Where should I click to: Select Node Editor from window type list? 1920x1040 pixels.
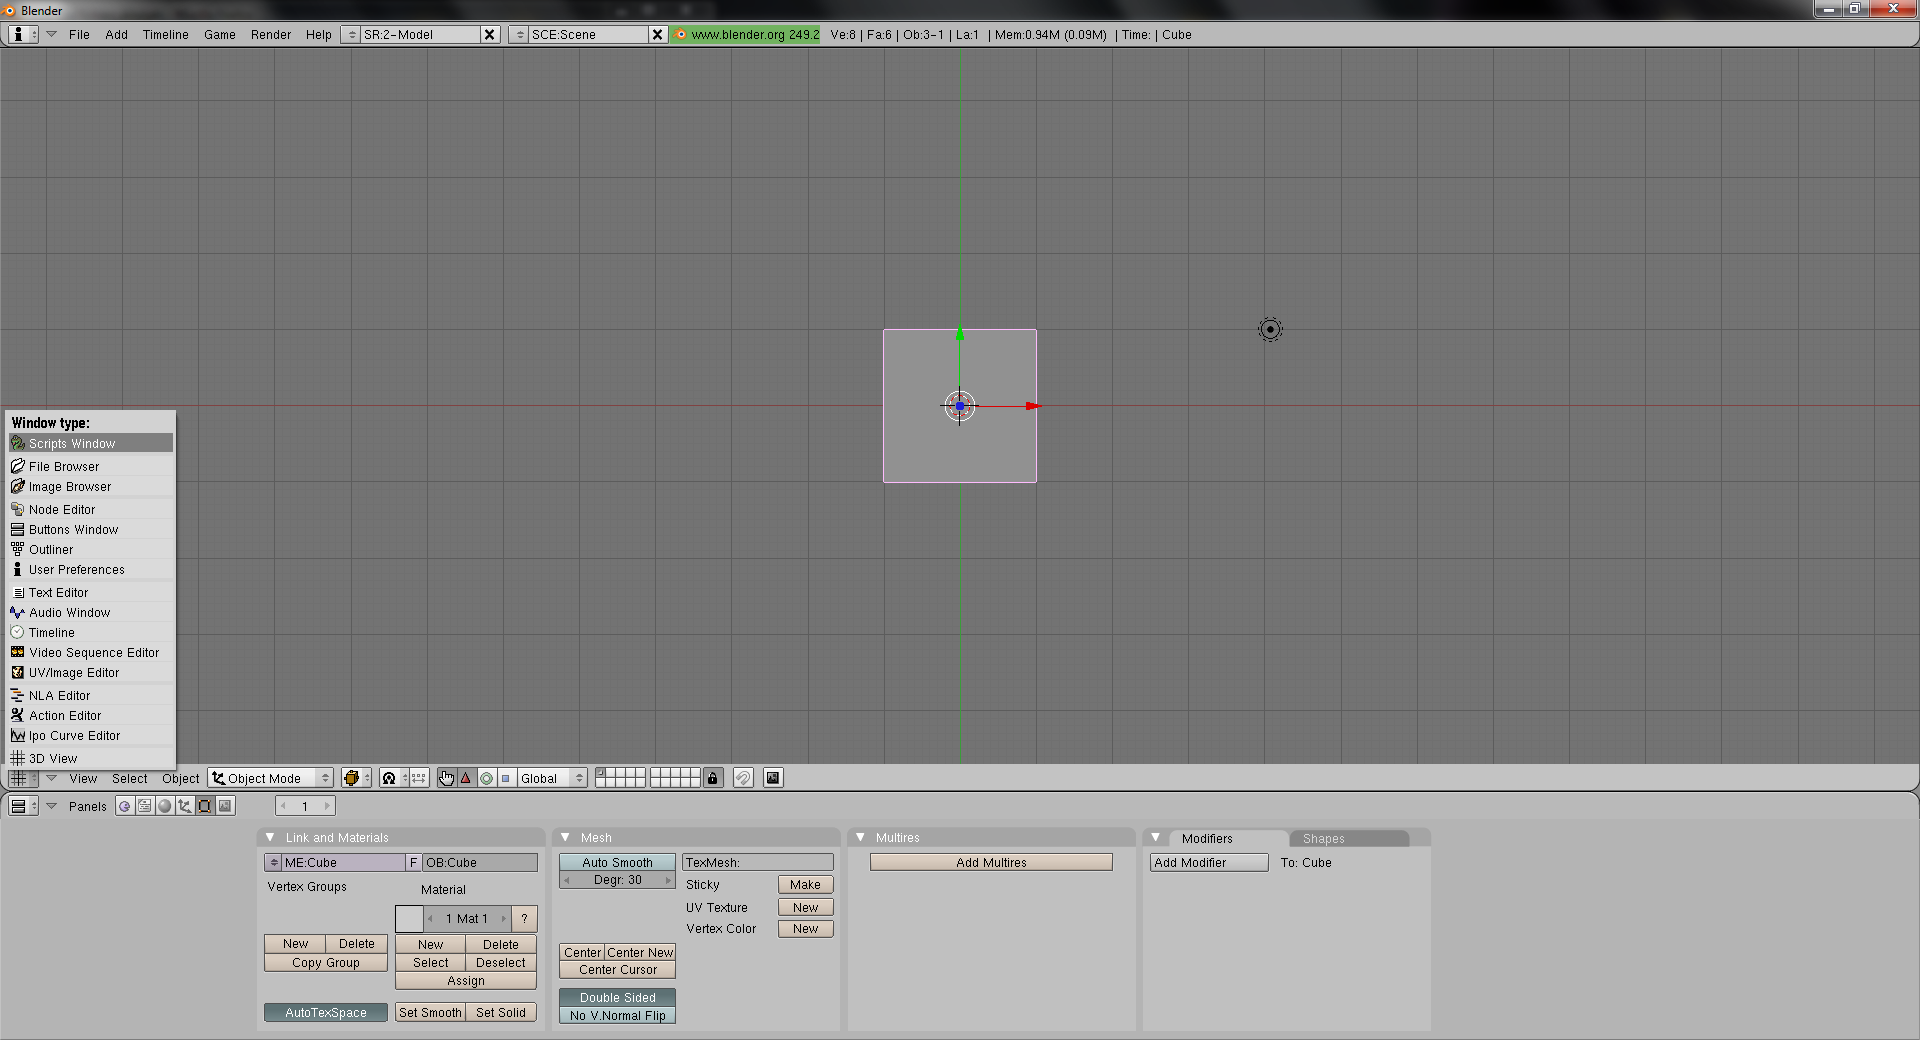click(x=62, y=509)
